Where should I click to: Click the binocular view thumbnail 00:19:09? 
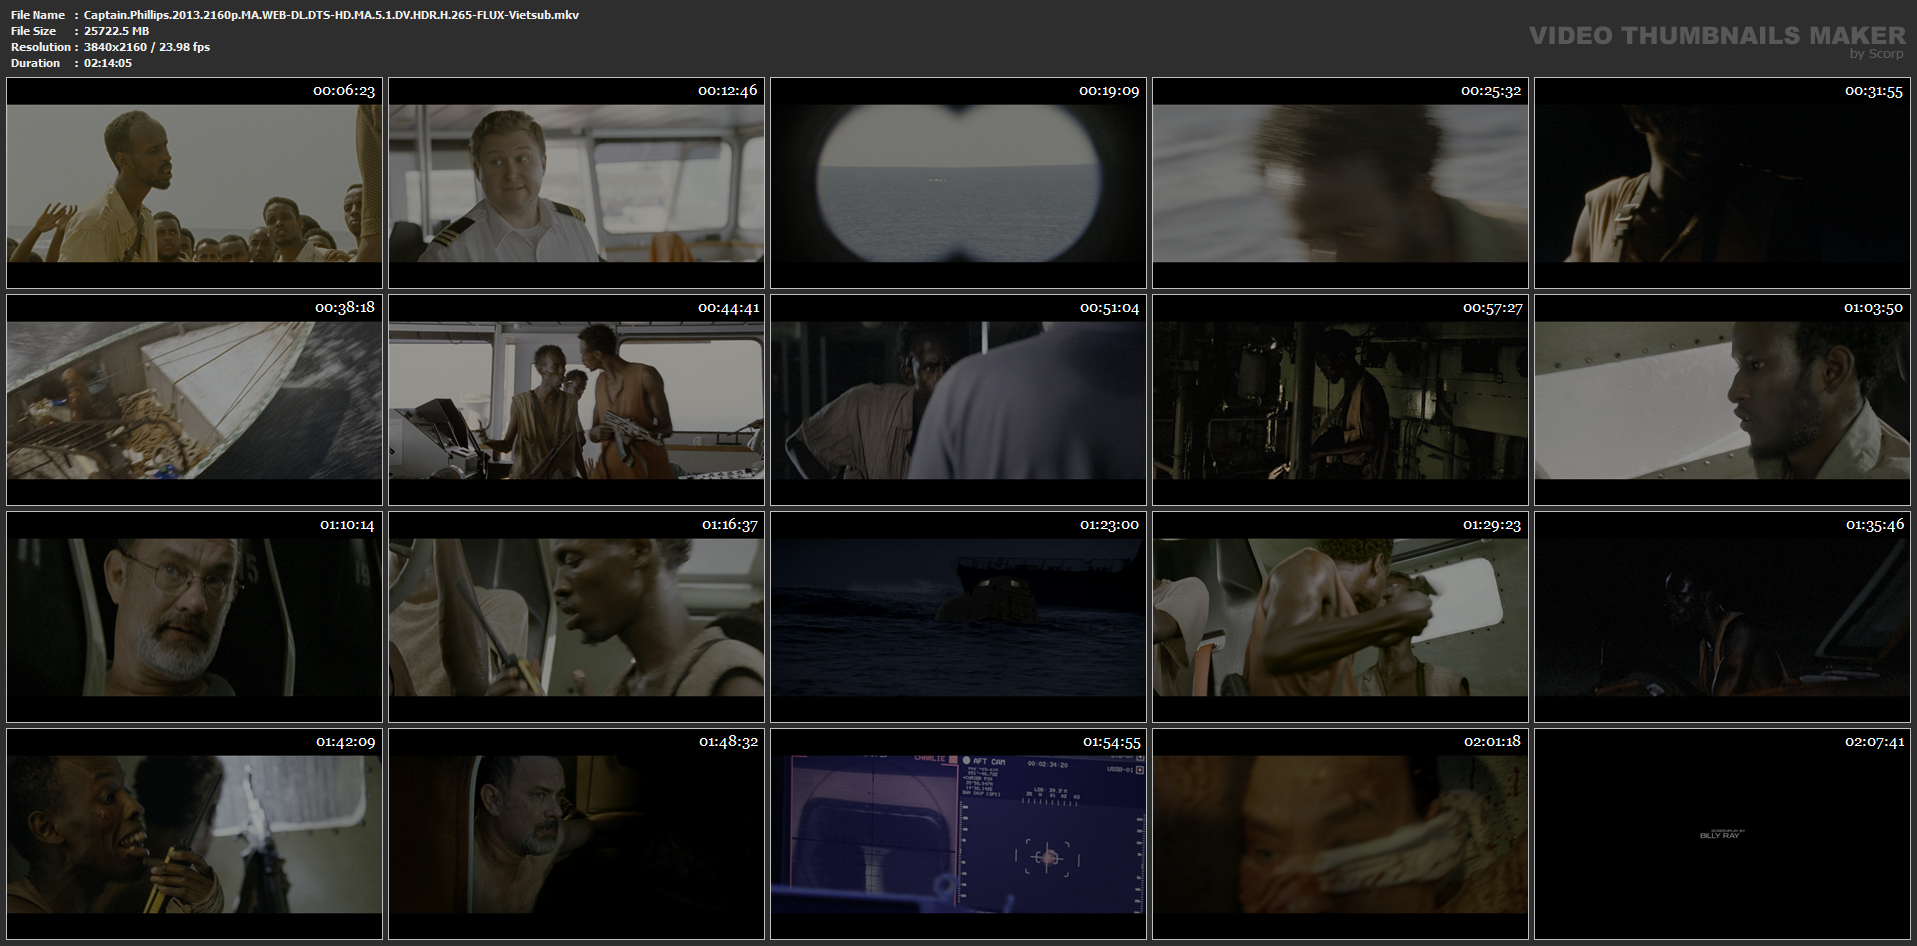pos(958,183)
